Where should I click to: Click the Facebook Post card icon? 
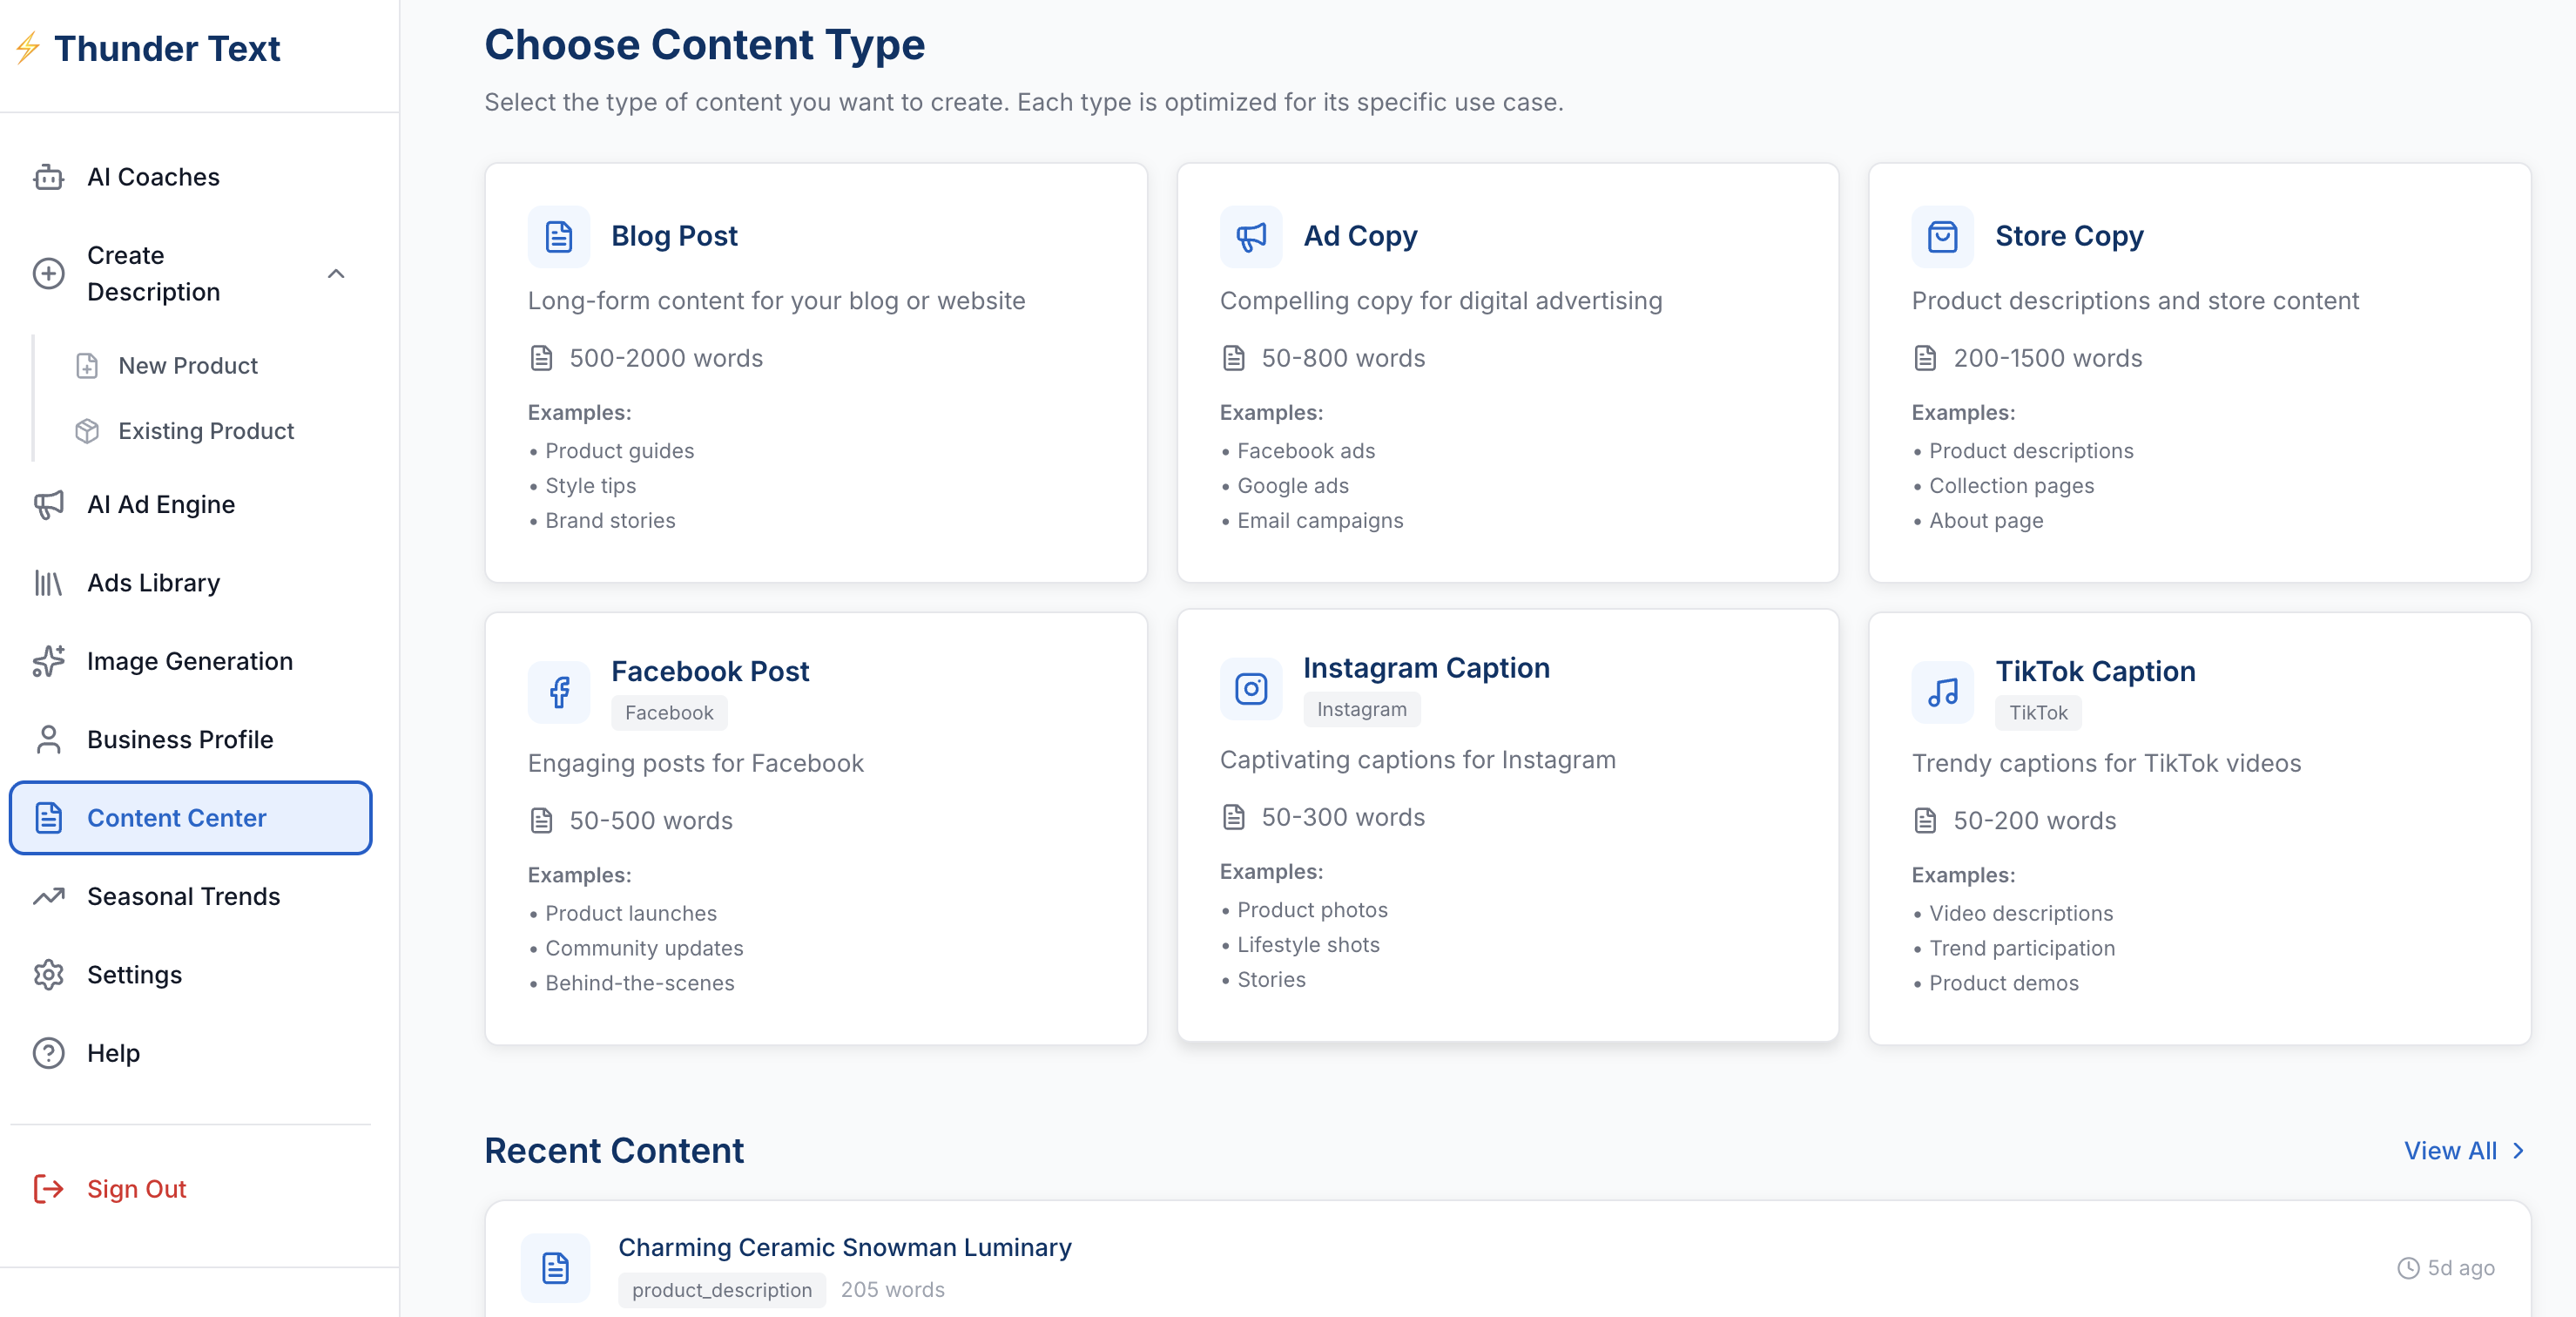click(x=559, y=692)
